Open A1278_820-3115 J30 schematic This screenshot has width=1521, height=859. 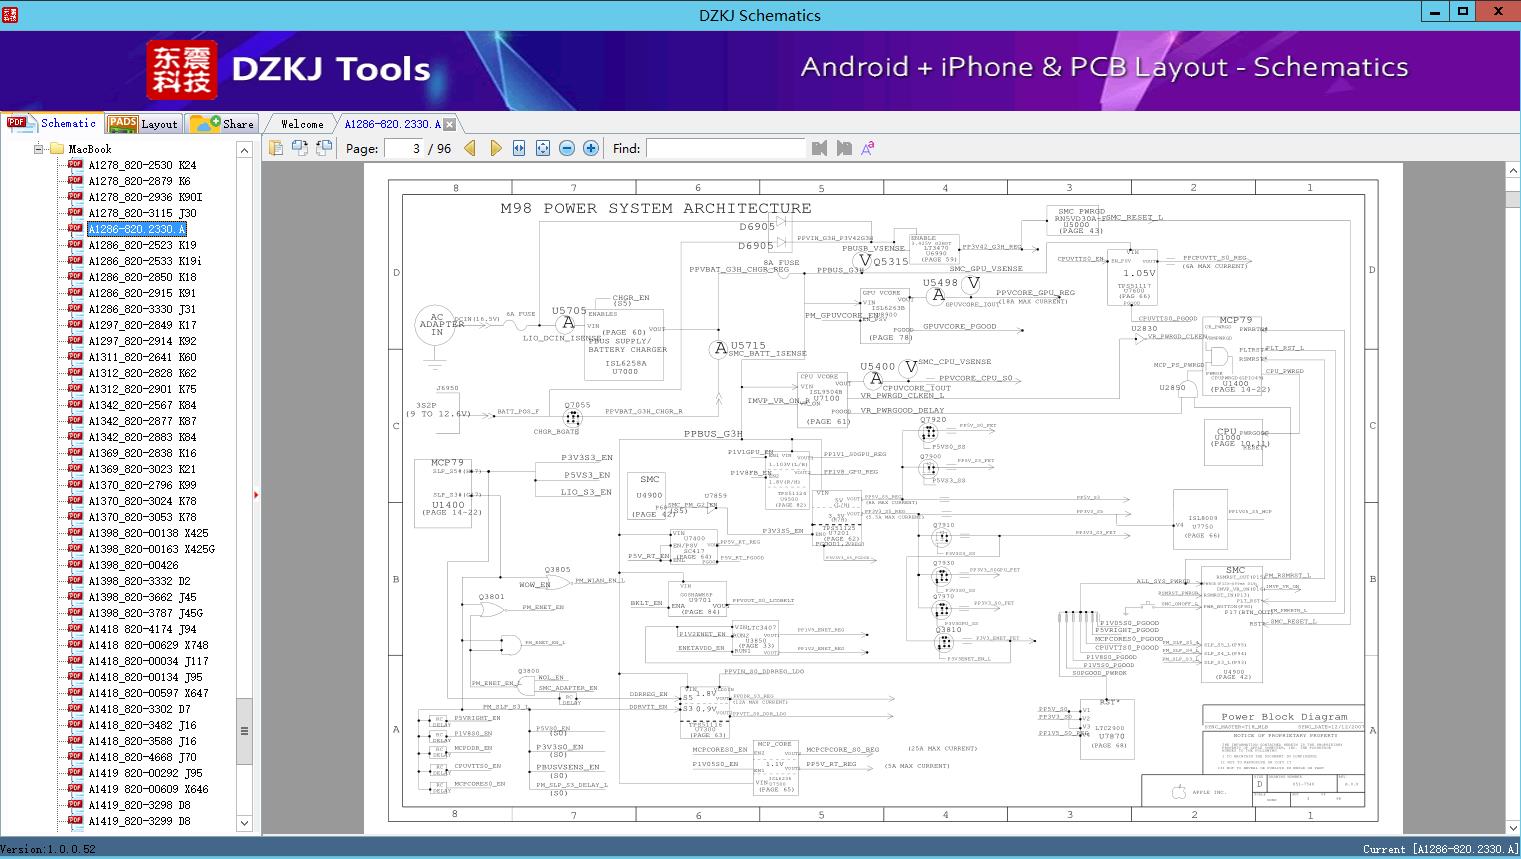(x=142, y=213)
